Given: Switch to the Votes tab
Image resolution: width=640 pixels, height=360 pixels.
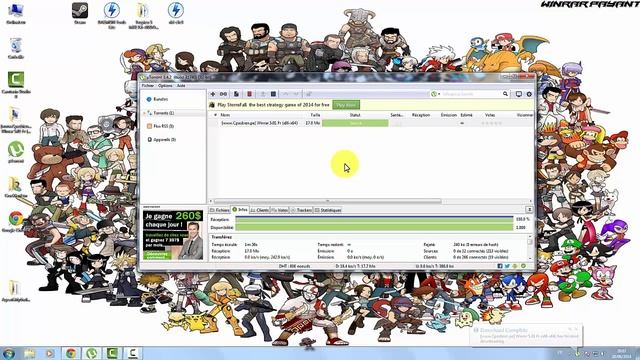Looking at the screenshot, I should click(x=280, y=210).
